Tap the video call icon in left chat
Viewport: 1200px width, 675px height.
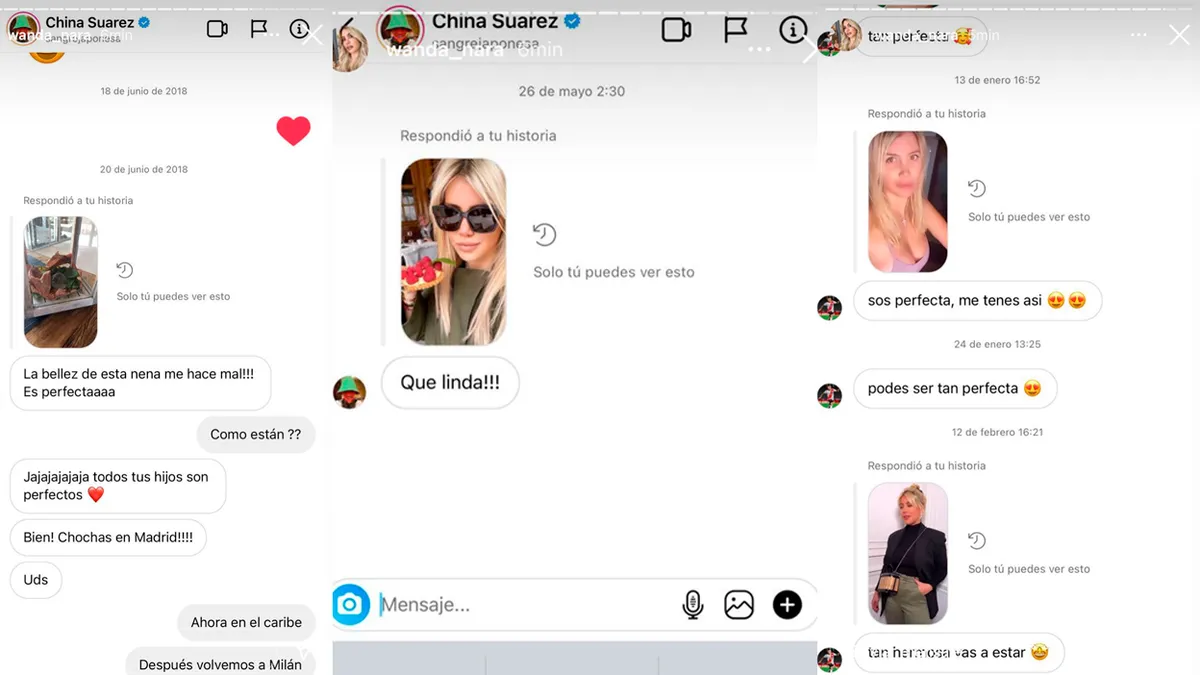[217, 29]
